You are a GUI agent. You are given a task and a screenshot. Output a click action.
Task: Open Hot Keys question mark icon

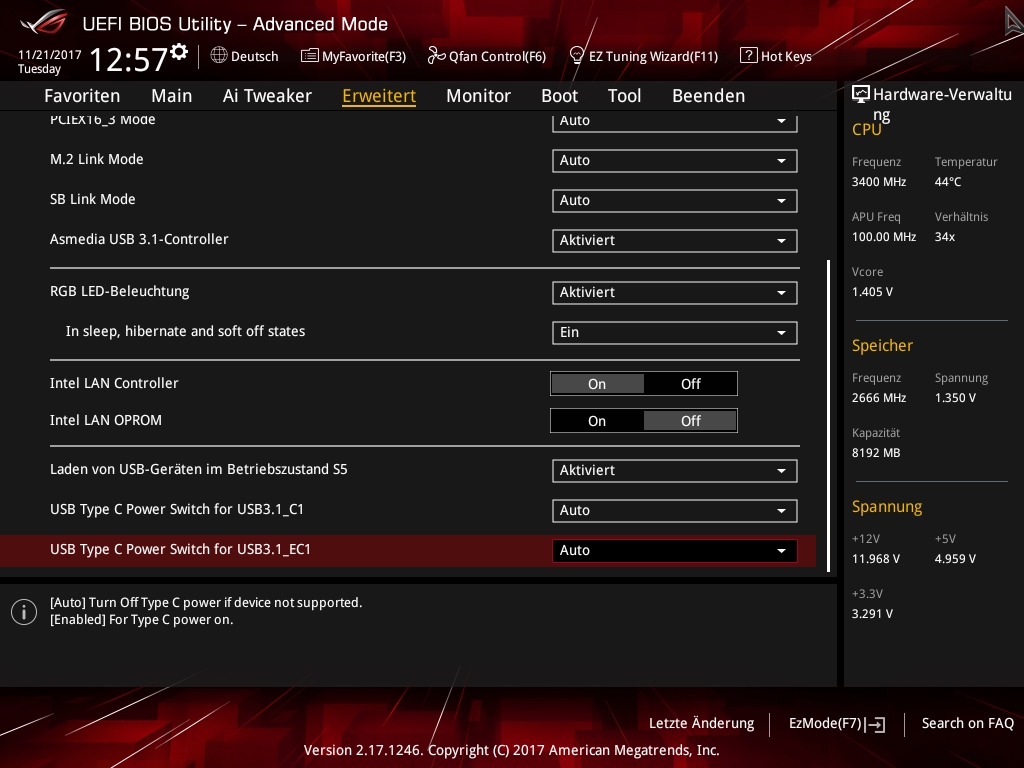click(x=748, y=56)
